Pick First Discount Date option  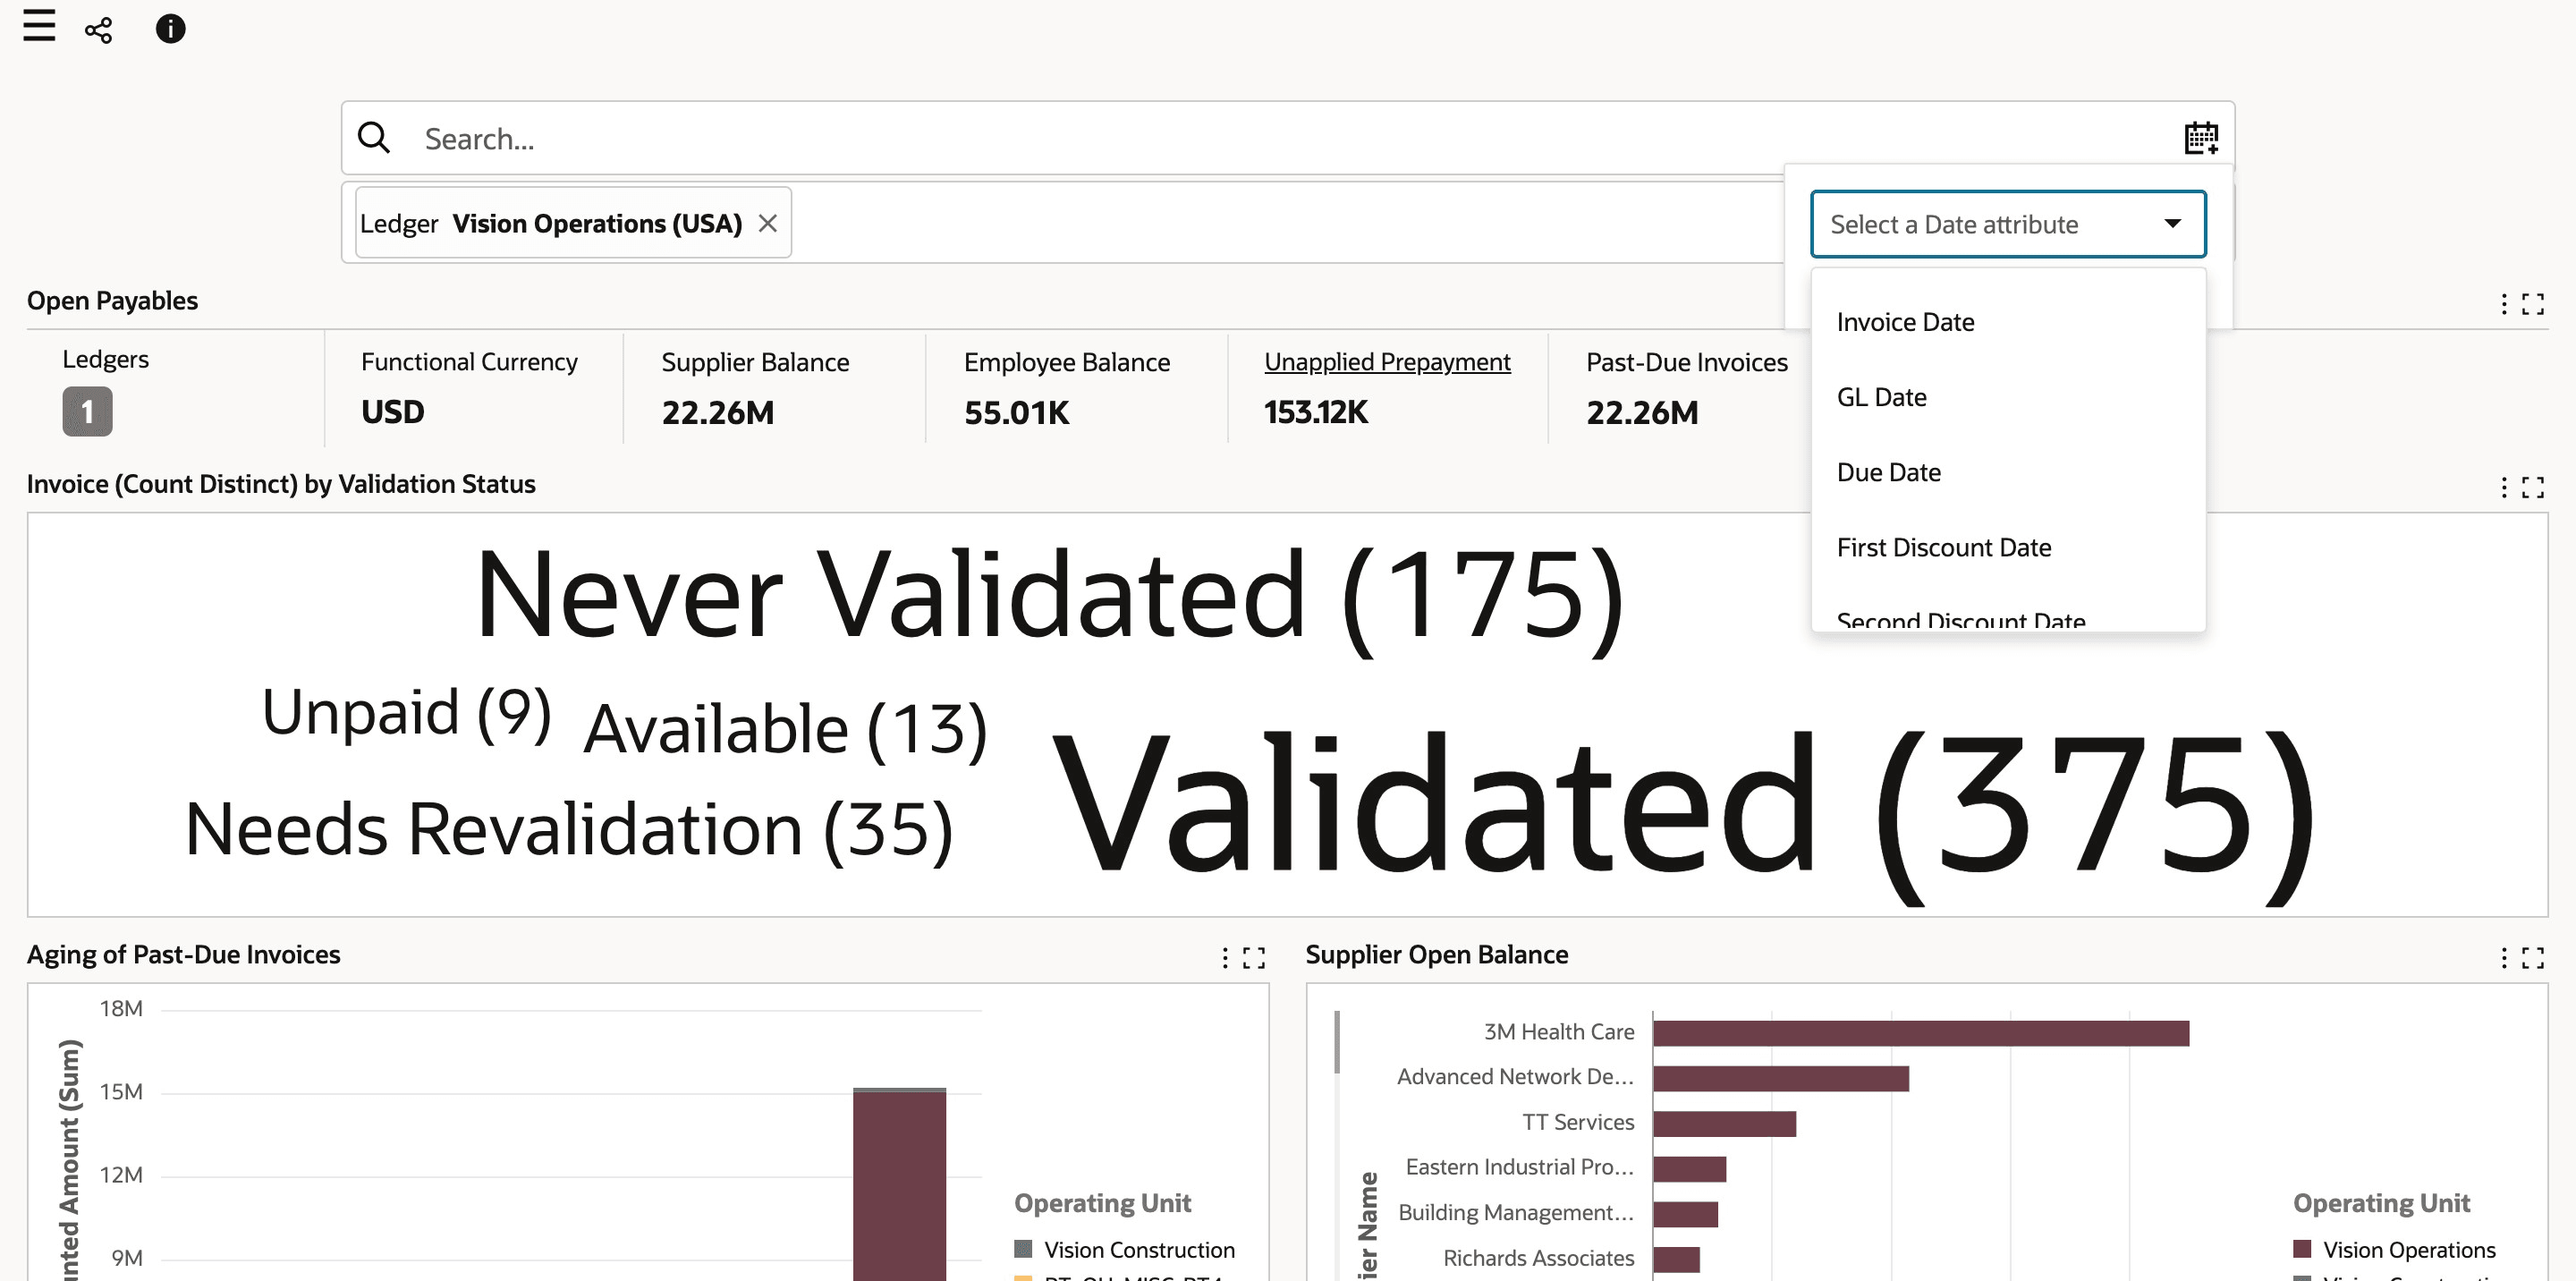point(2008,547)
